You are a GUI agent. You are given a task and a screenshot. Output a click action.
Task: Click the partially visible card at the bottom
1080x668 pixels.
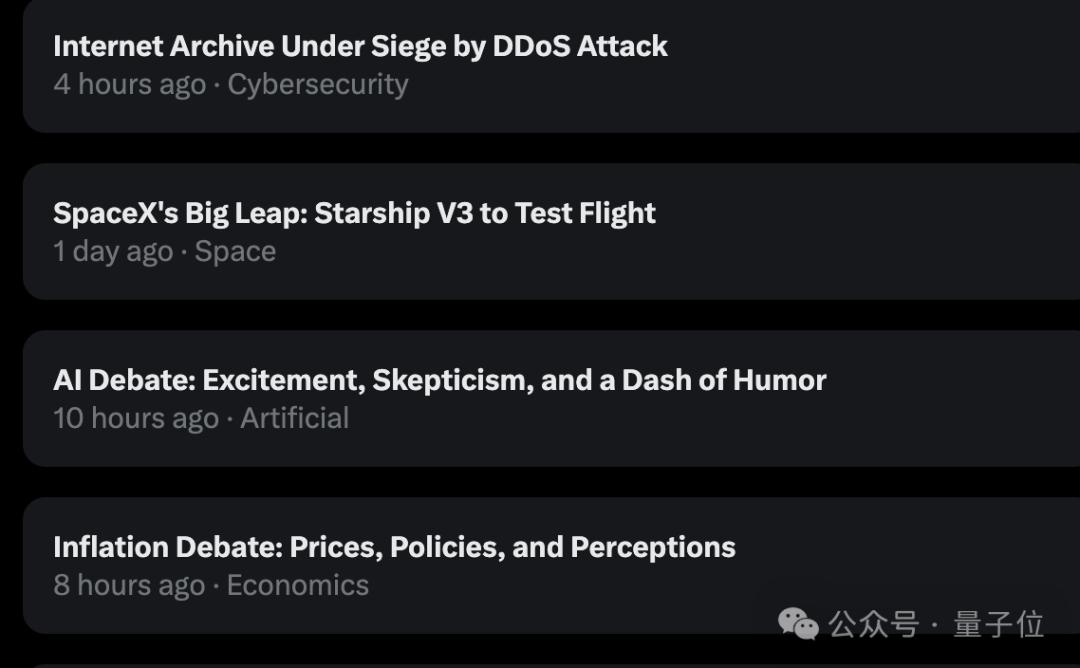tap(540, 665)
